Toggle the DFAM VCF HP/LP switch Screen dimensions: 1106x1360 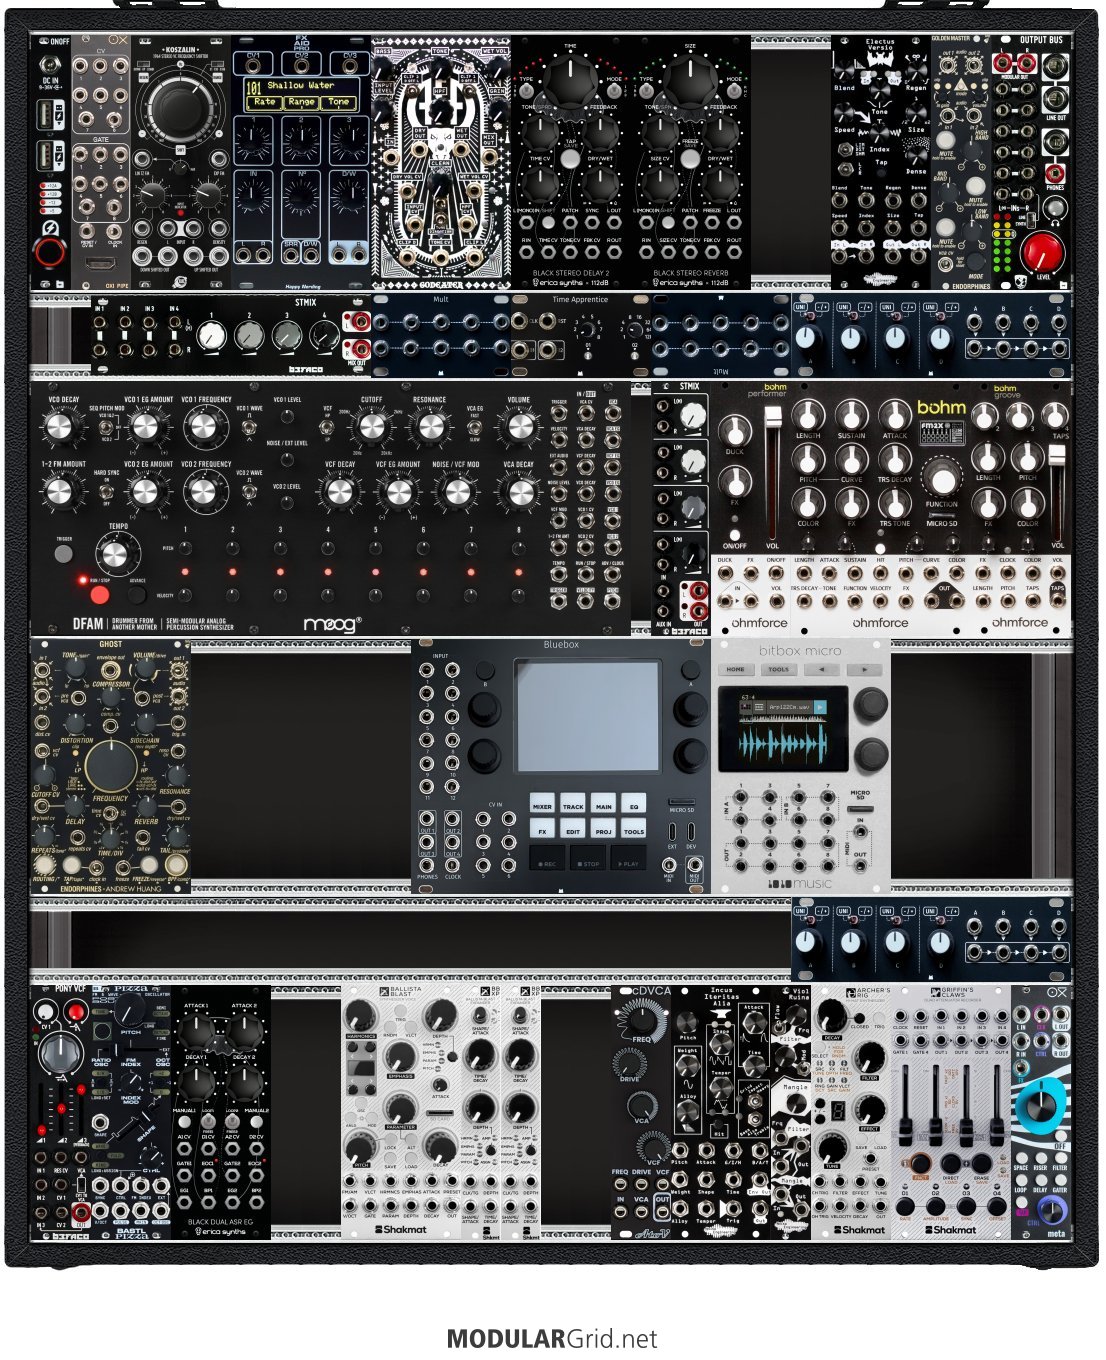click(327, 427)
